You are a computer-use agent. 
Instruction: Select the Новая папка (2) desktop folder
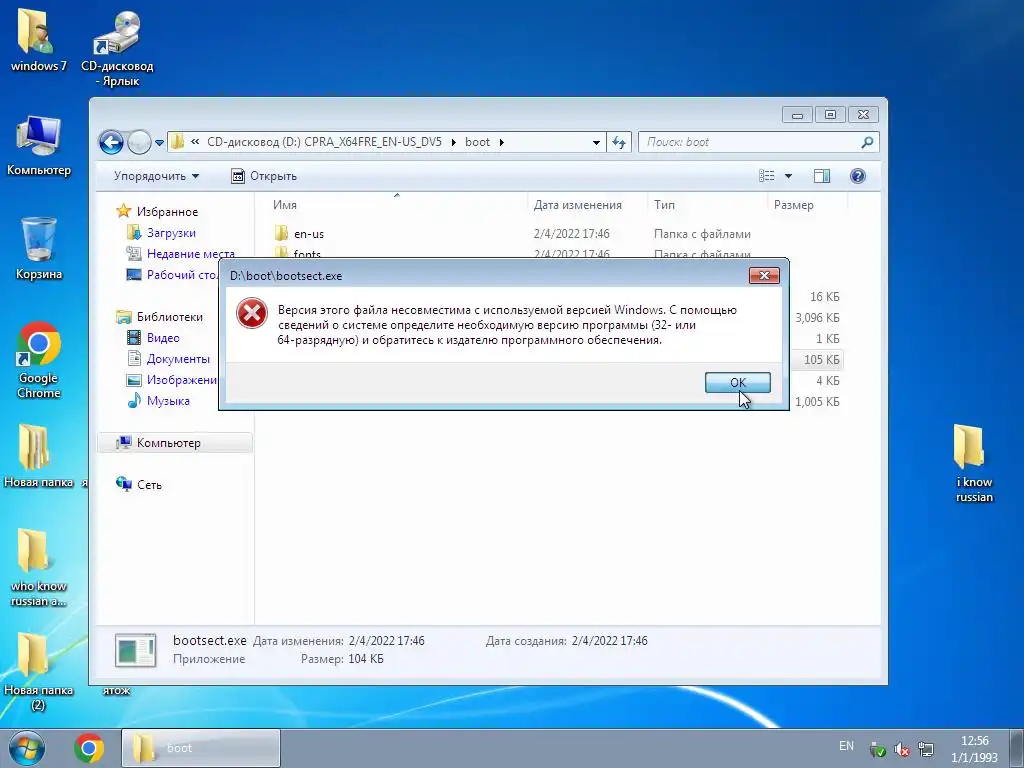(38, 671)
